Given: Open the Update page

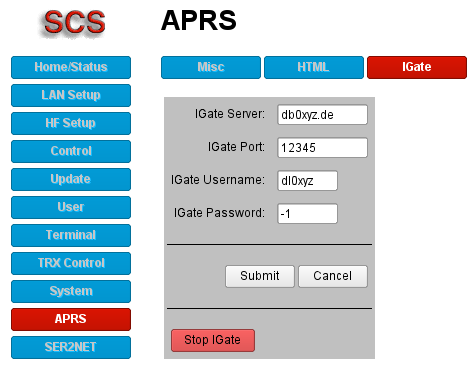Looking at the screenshot, I should click(x=71, y=179).
